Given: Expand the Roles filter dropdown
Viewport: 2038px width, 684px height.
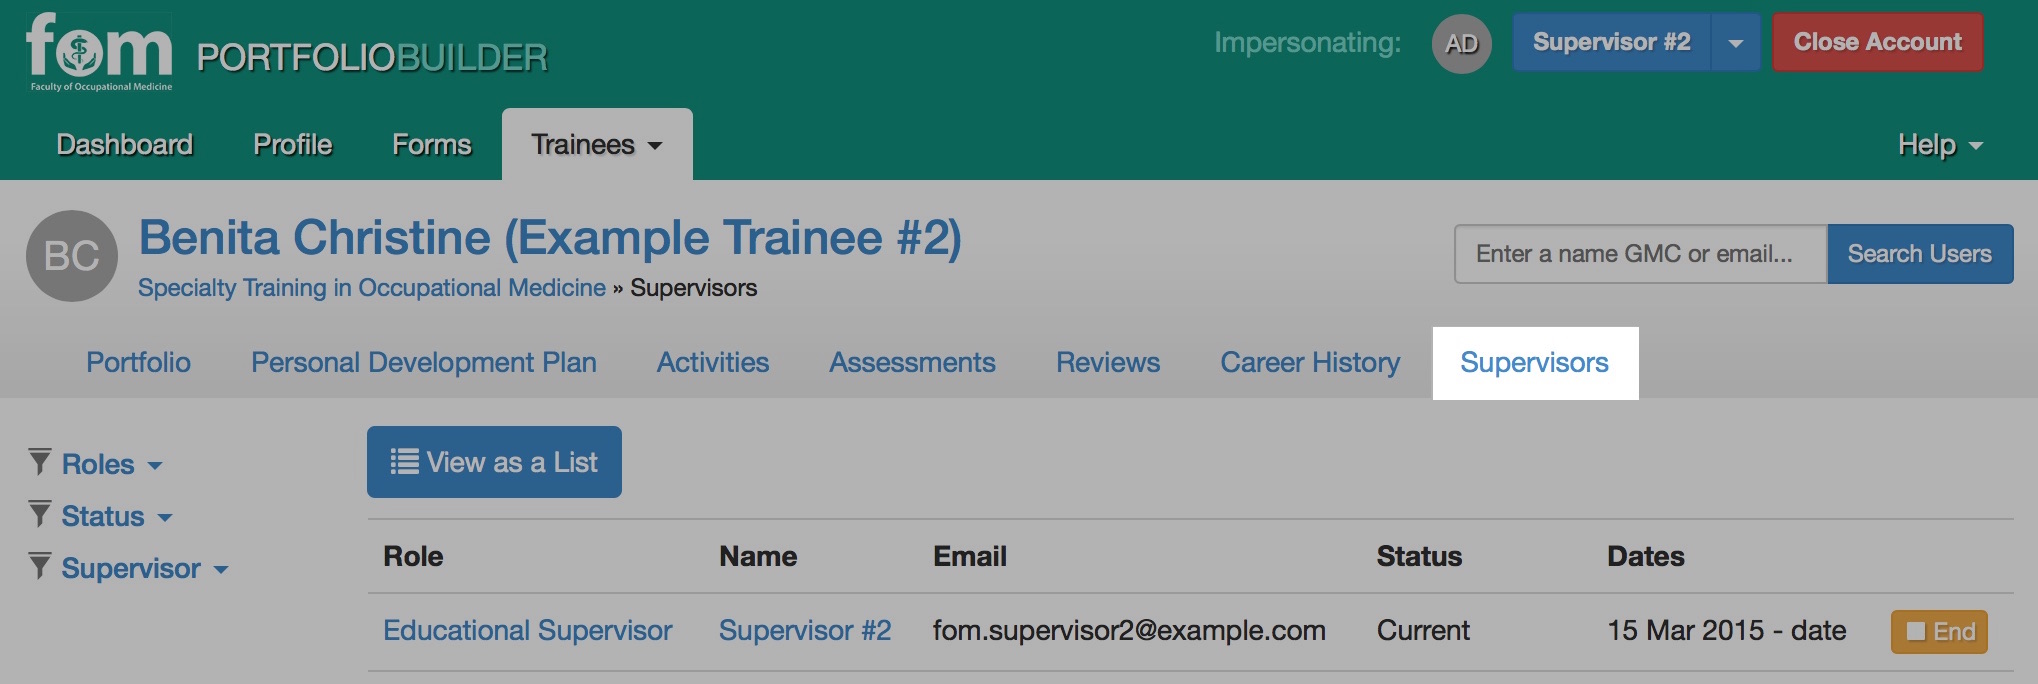Looking at the screenshot, I should [112, 464].
